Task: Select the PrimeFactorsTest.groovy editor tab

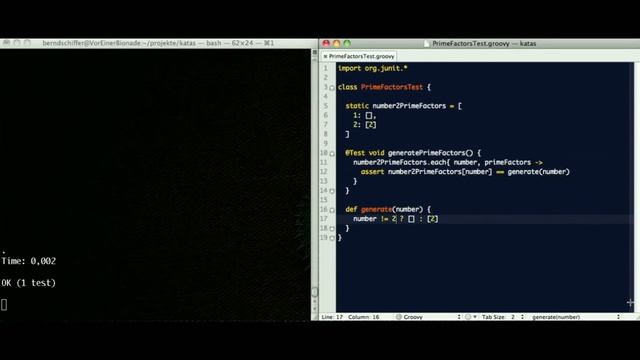Action: [359, 56]
